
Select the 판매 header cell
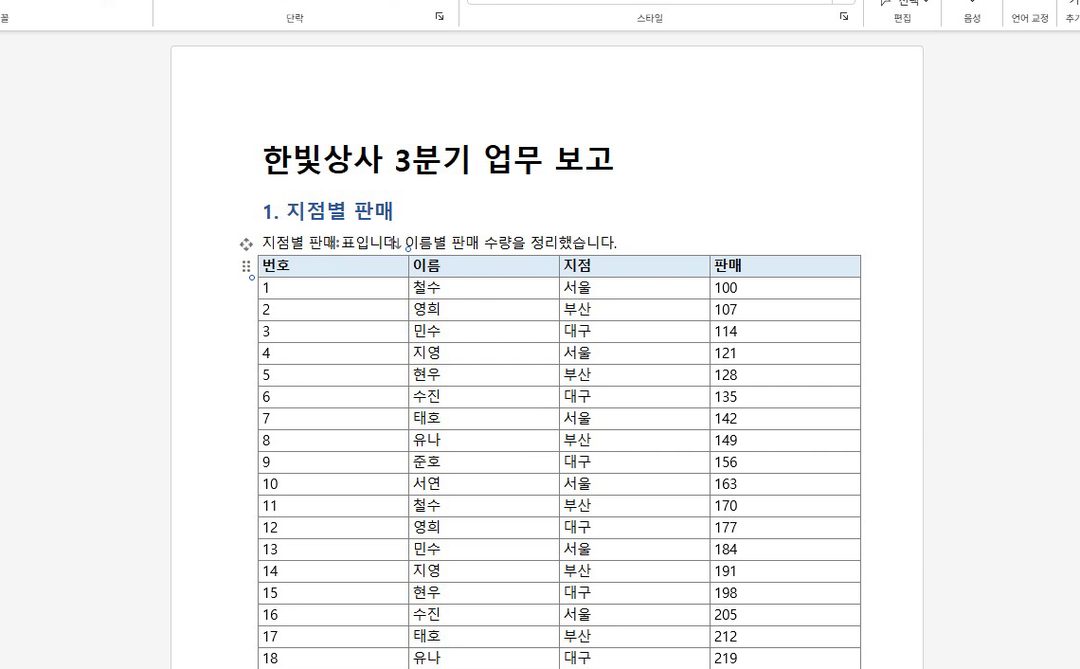[785, 266]
